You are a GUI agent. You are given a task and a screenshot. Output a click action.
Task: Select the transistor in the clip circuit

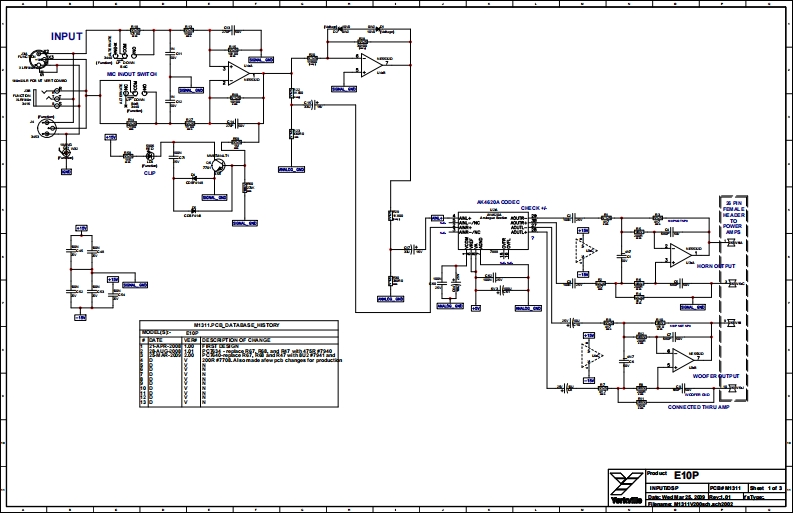click(219, 167)
